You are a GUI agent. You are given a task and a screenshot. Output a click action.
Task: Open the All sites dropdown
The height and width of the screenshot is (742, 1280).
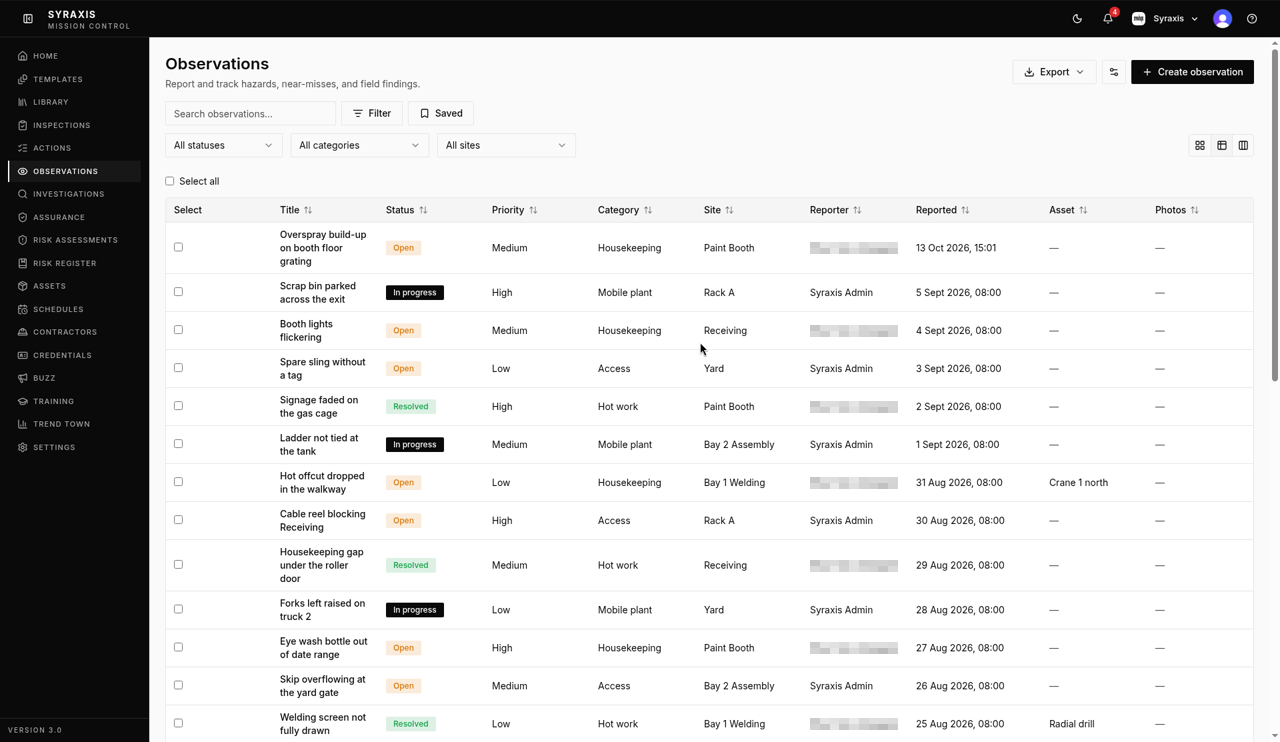pyautogui.click(x=506, y=145)
